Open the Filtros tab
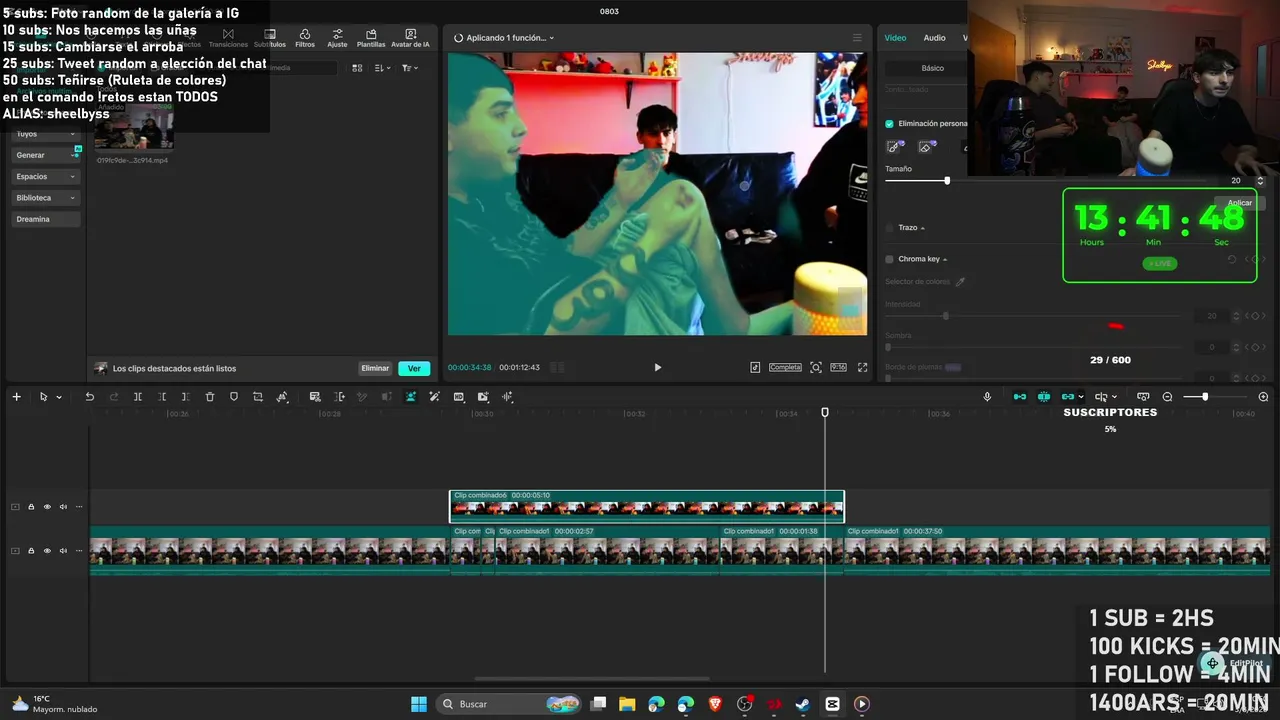1280x720 pixels. (x=305, y=38)
